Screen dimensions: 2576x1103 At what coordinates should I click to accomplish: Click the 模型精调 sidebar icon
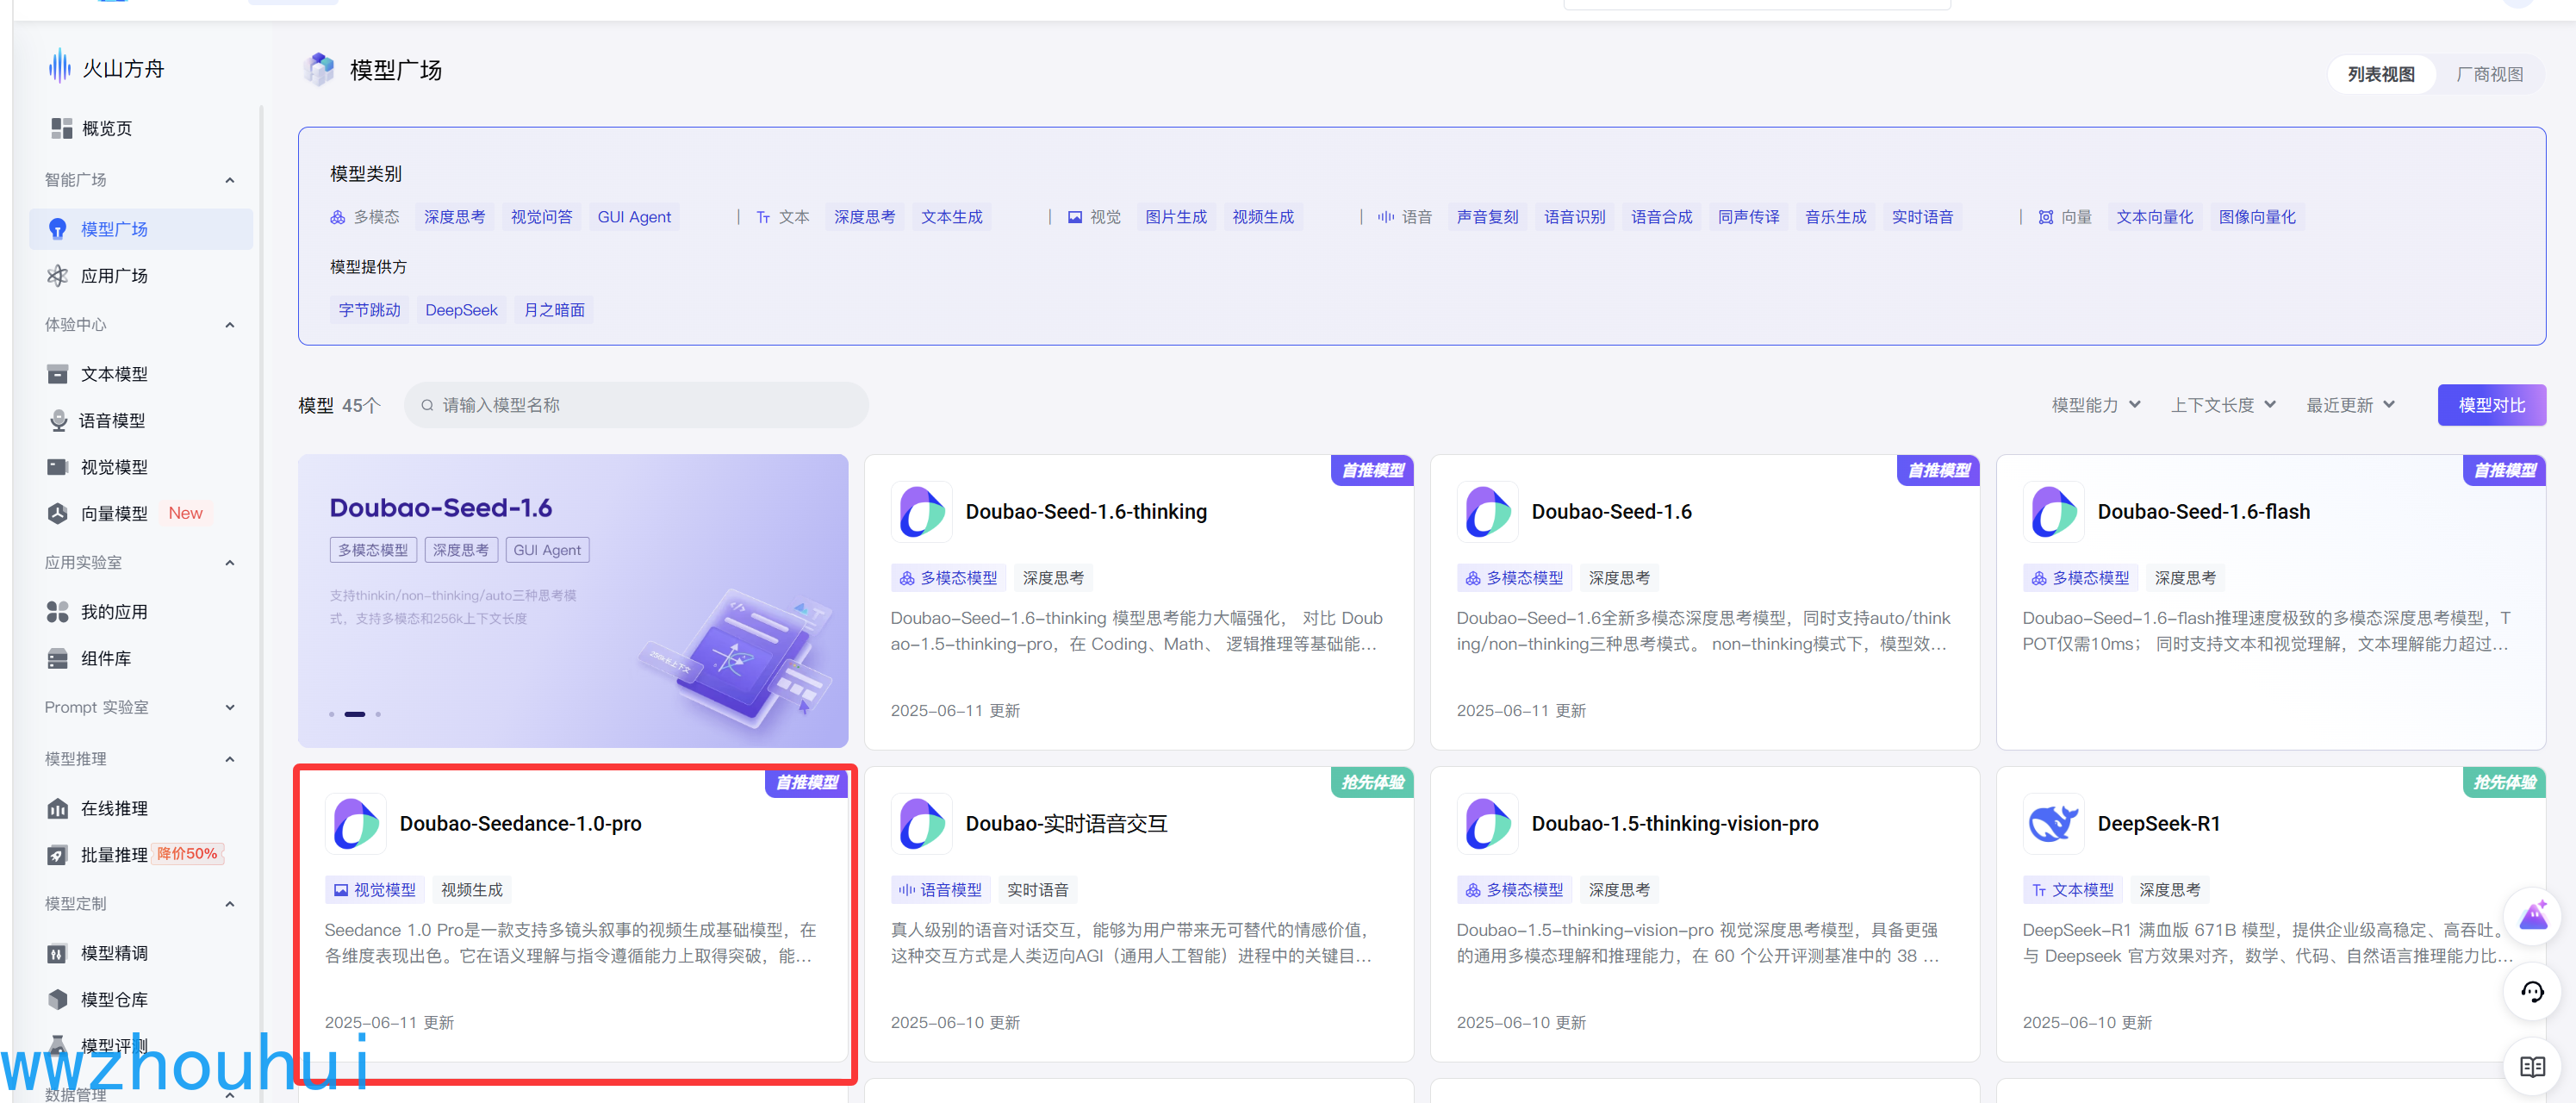tap(57, 953)
